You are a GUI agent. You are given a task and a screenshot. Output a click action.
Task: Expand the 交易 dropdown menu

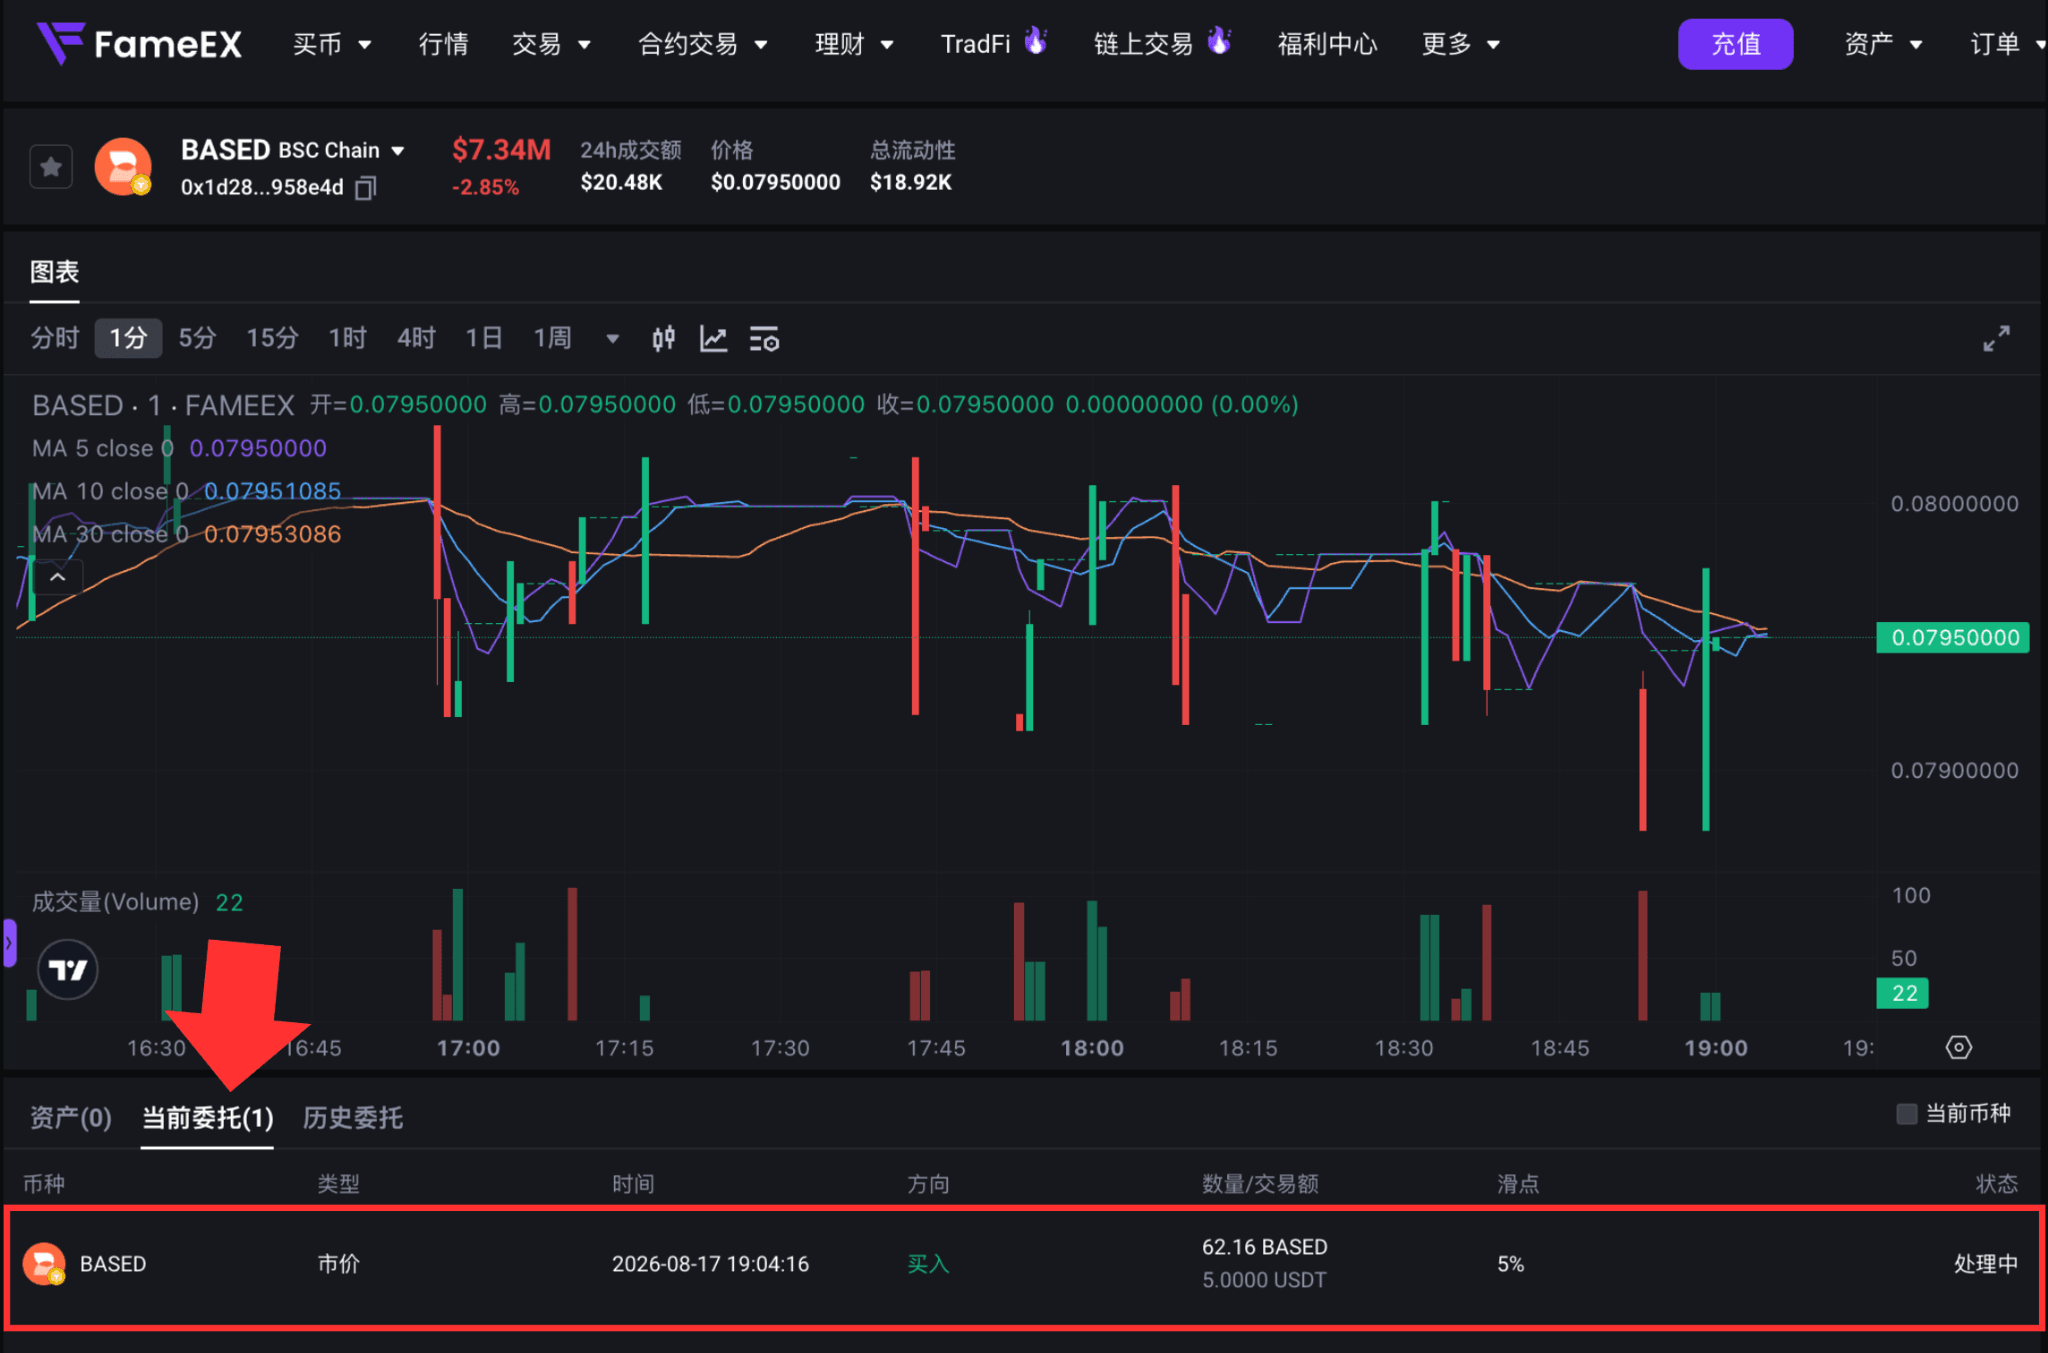551,44
